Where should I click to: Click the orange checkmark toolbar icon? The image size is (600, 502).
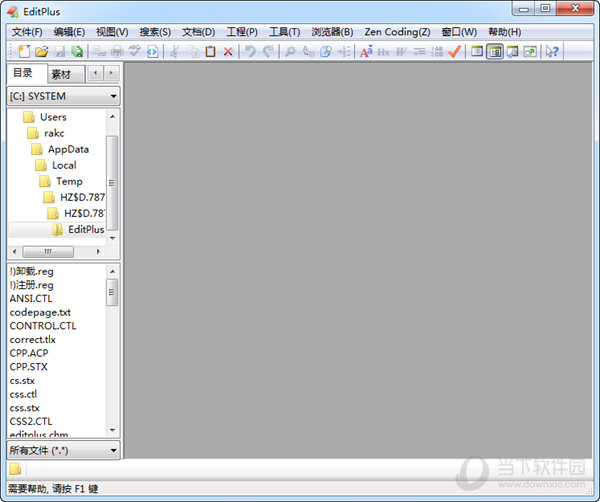pos(454,51)
